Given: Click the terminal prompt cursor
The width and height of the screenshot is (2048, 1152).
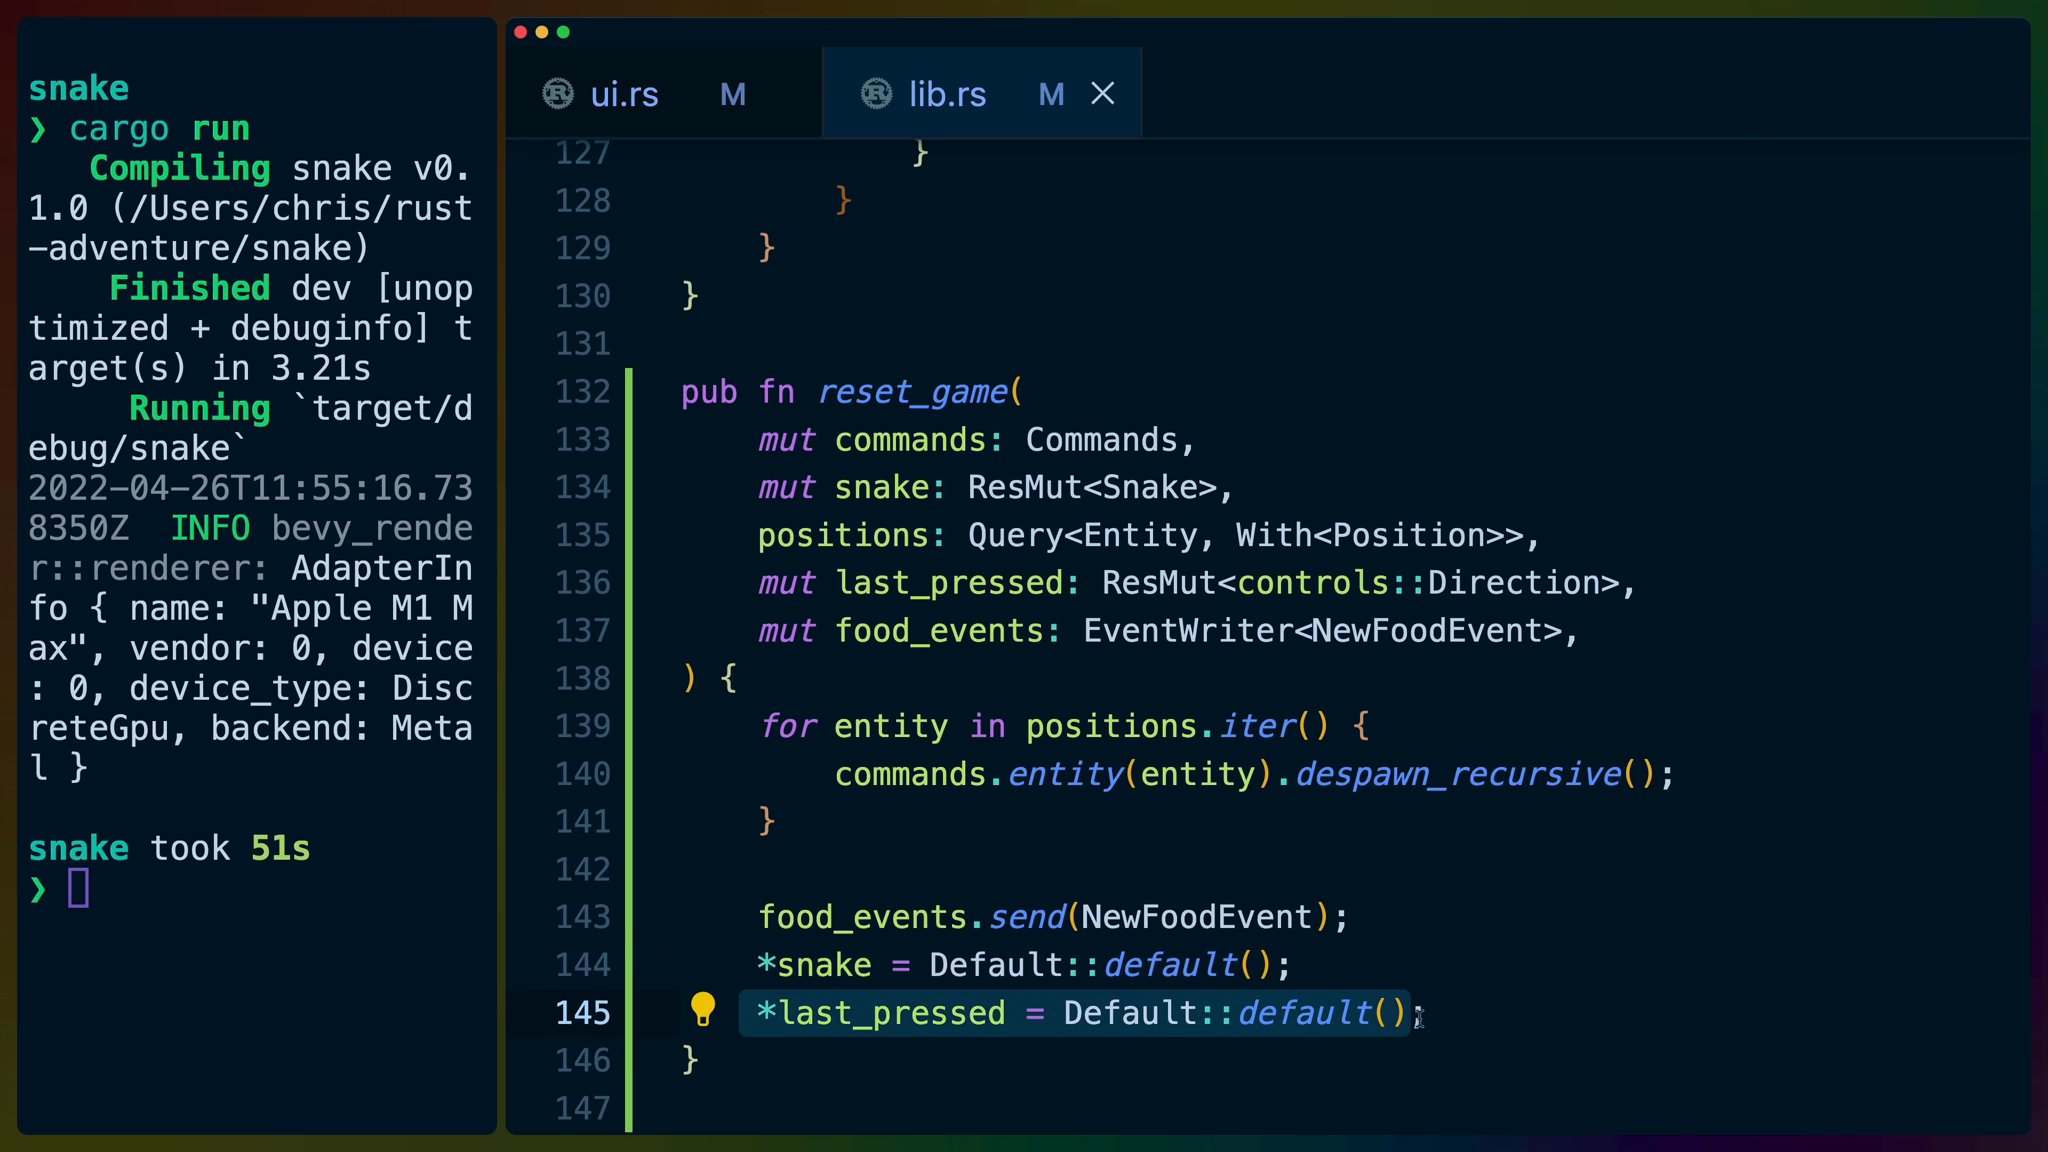Looking at the screenshot, I should tap(78, 888).
